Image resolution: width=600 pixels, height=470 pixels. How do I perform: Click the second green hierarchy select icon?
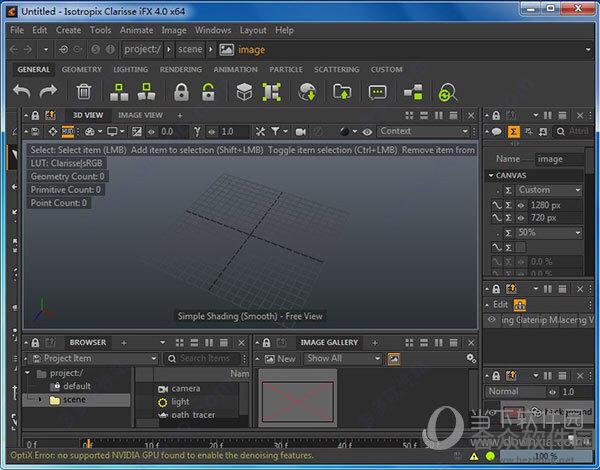(146, 92)
